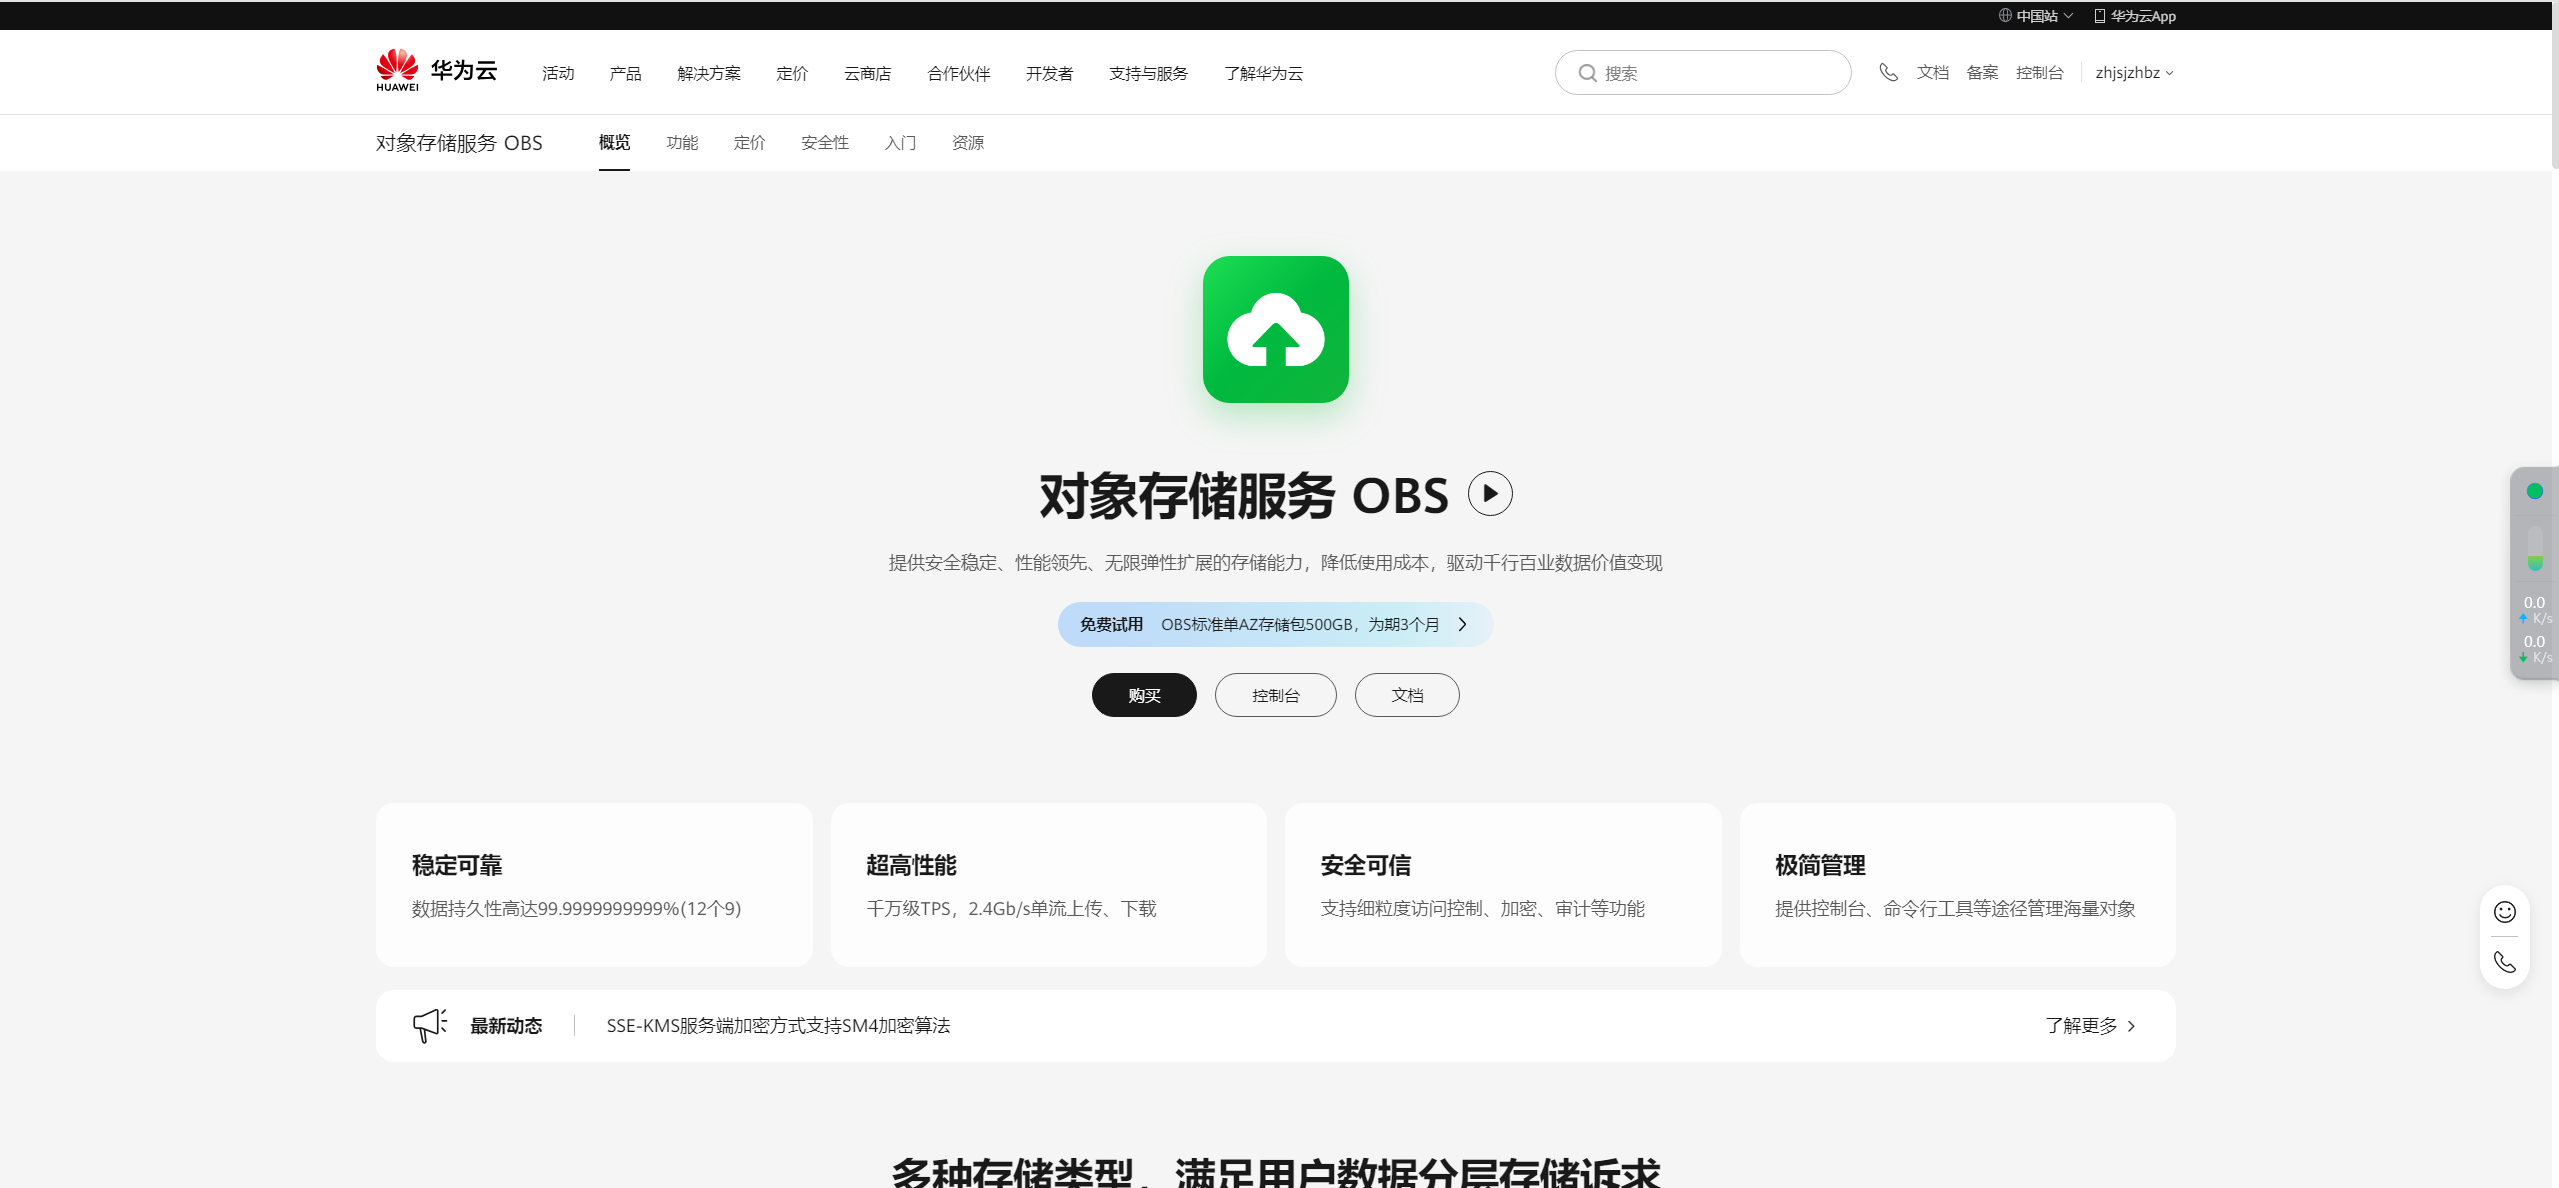Click the green OBS cloud upload icon
Viewport: 2559px width, 1188px height.
coord(1275,330)
